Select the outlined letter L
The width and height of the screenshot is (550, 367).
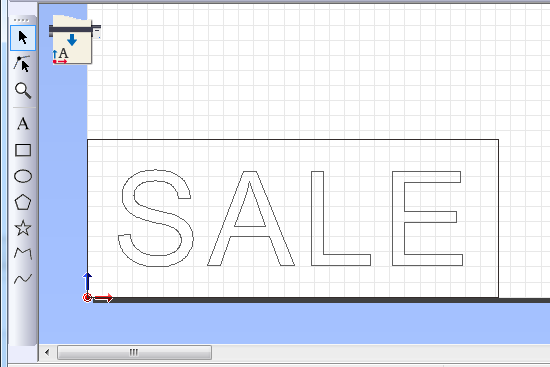click(341, 218)
